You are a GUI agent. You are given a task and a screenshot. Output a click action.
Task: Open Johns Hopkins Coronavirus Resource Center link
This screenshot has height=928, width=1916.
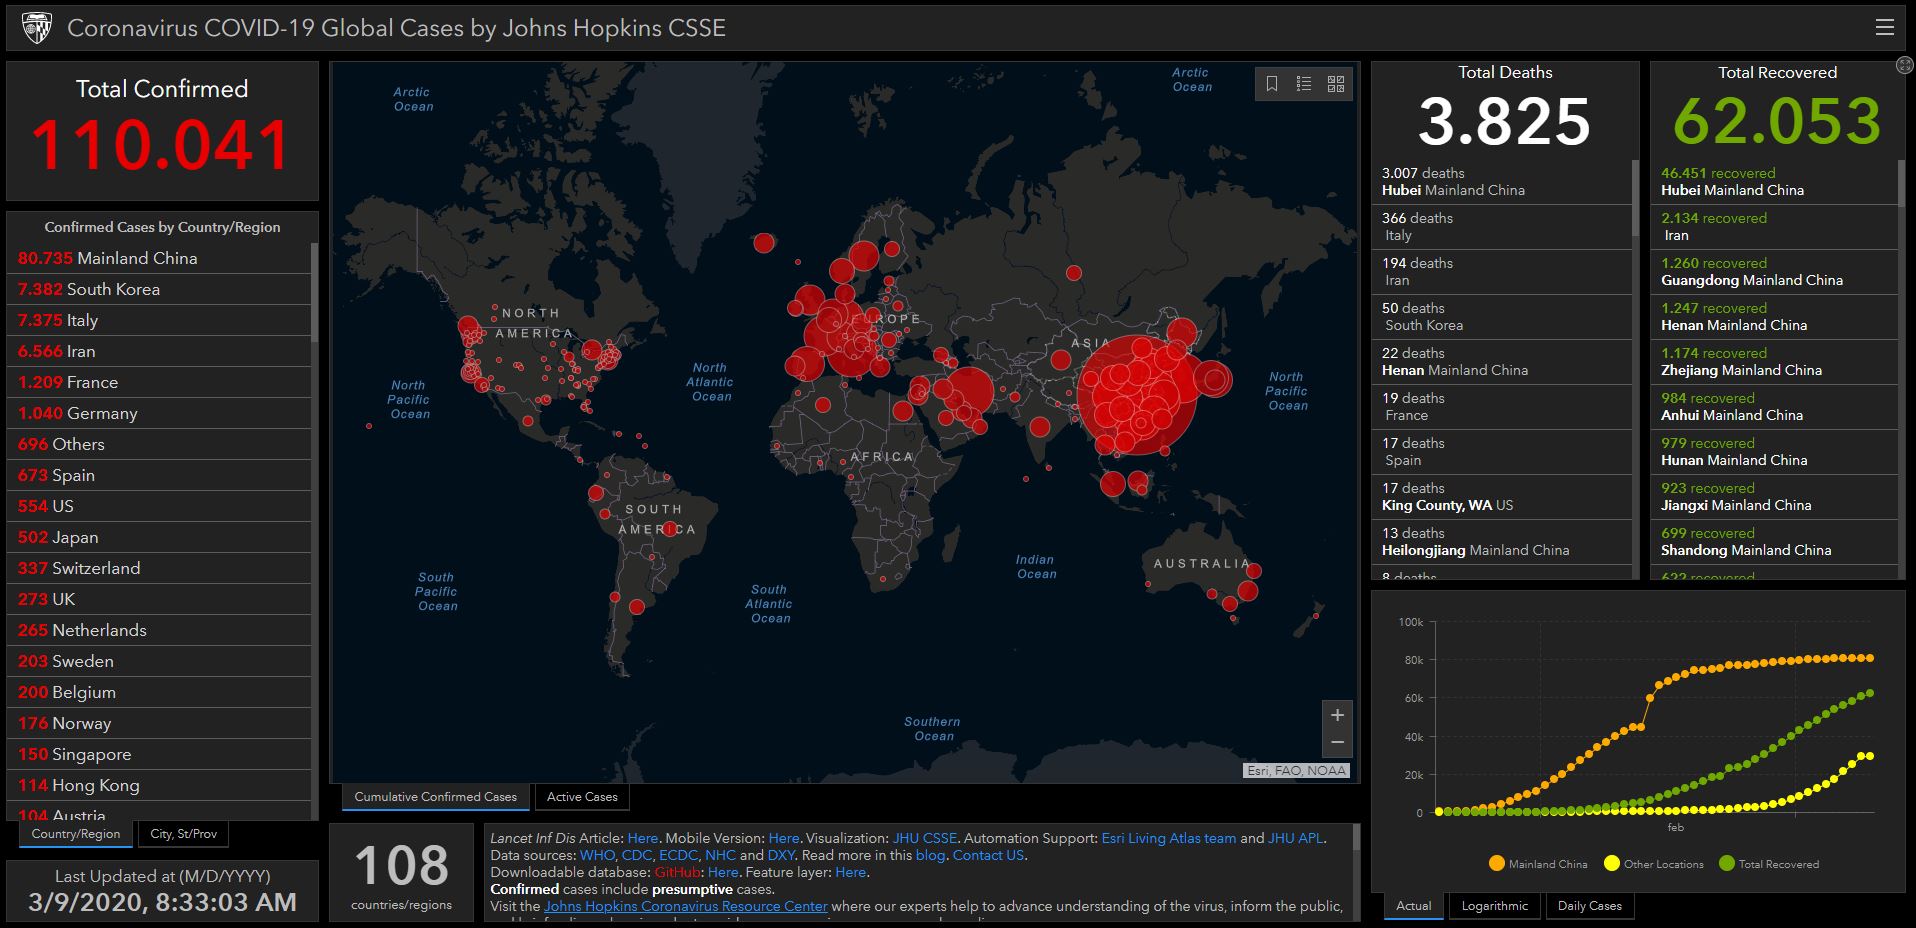(685, 906)
